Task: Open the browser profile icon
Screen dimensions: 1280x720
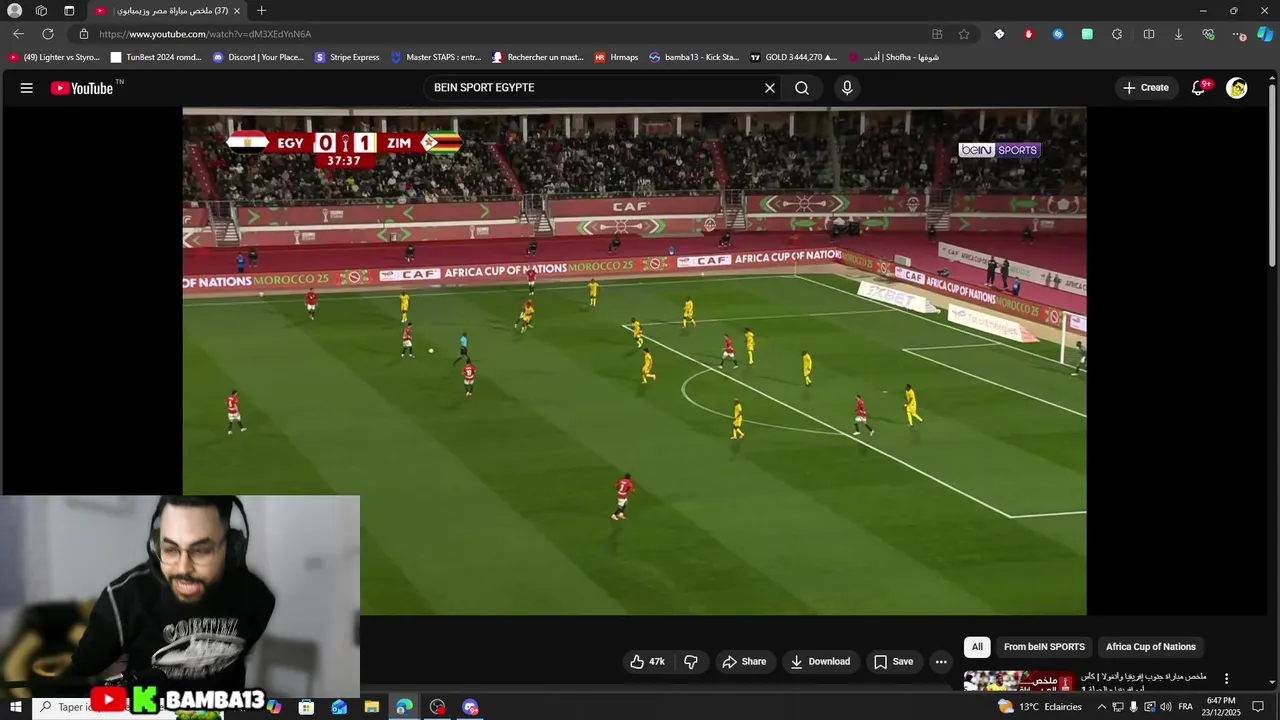Action: point(15,11)
